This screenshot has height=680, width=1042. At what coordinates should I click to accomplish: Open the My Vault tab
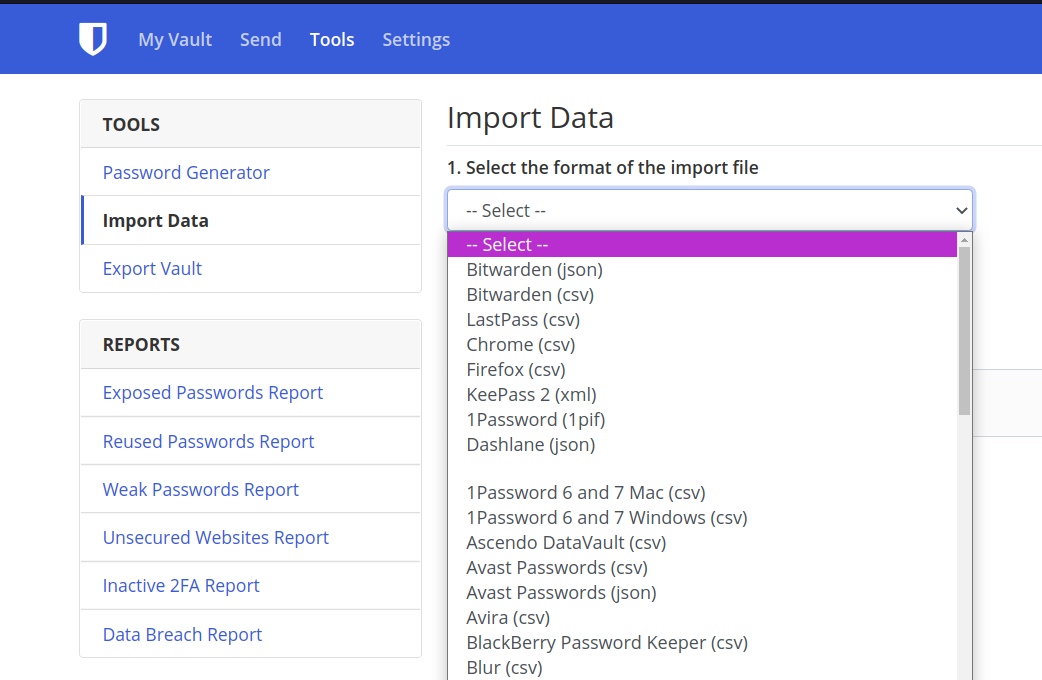[x=175, y=40]
